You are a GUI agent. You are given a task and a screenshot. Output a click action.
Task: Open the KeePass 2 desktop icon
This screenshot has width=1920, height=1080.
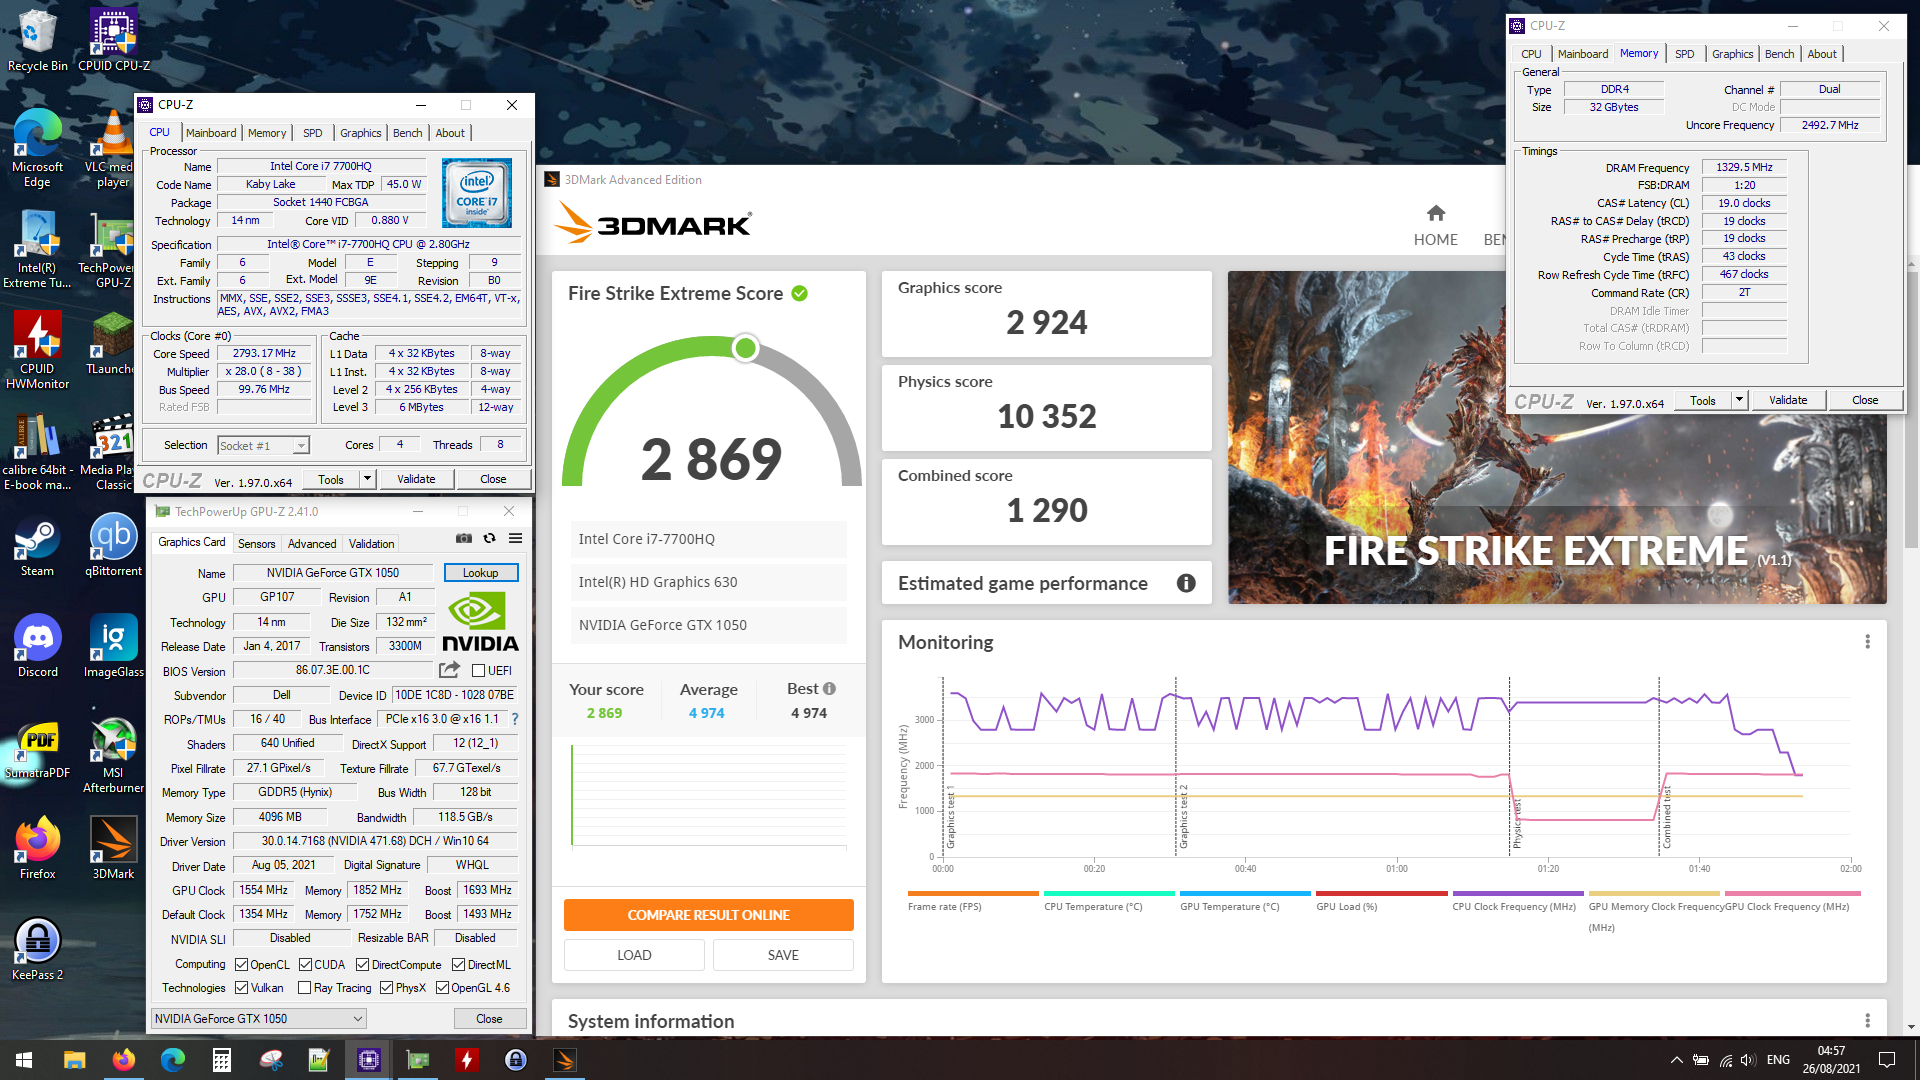[37, 950]
